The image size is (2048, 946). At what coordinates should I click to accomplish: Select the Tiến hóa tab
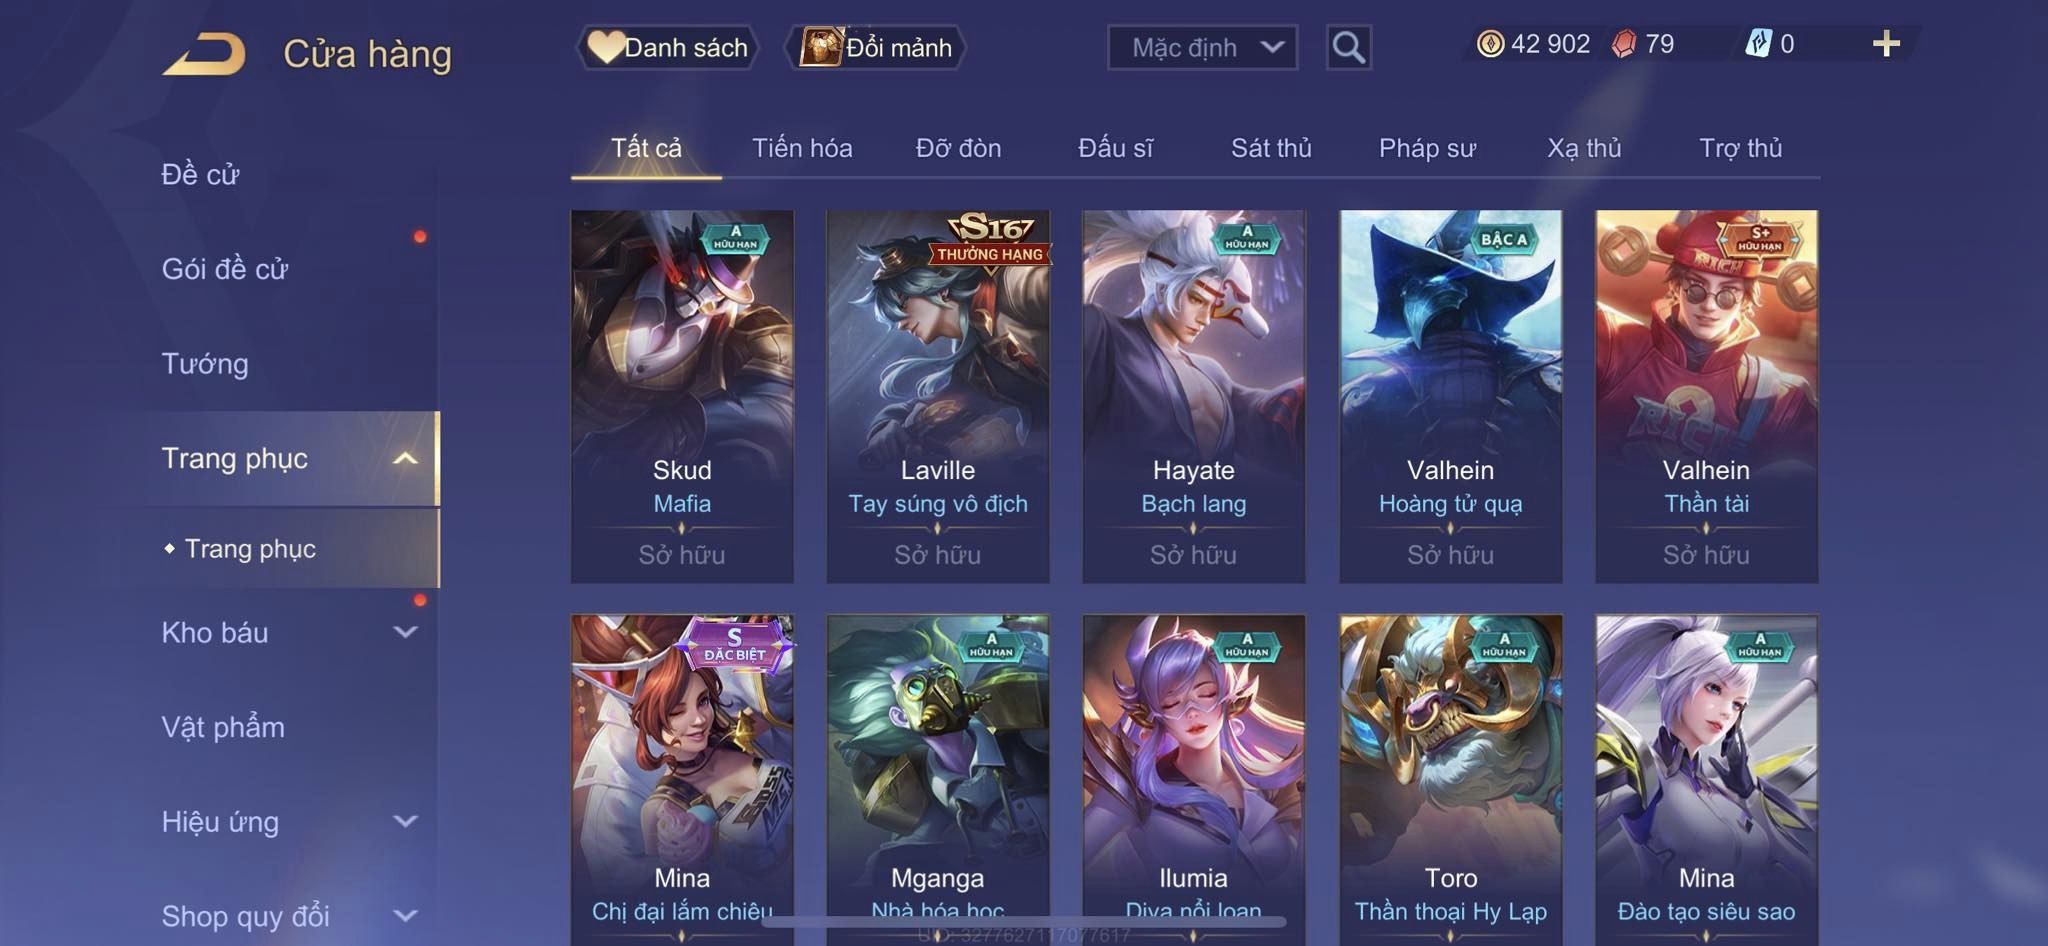coord(802,148)
